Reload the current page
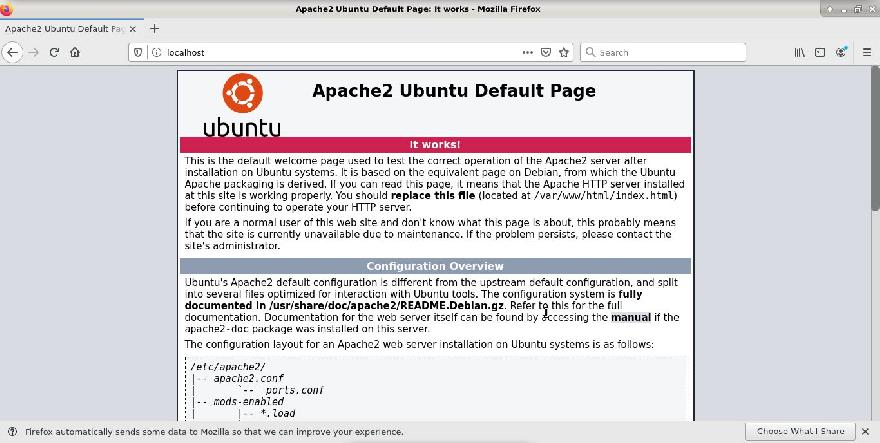The width and height of the screenshot is (880, 443). point(54,52)
